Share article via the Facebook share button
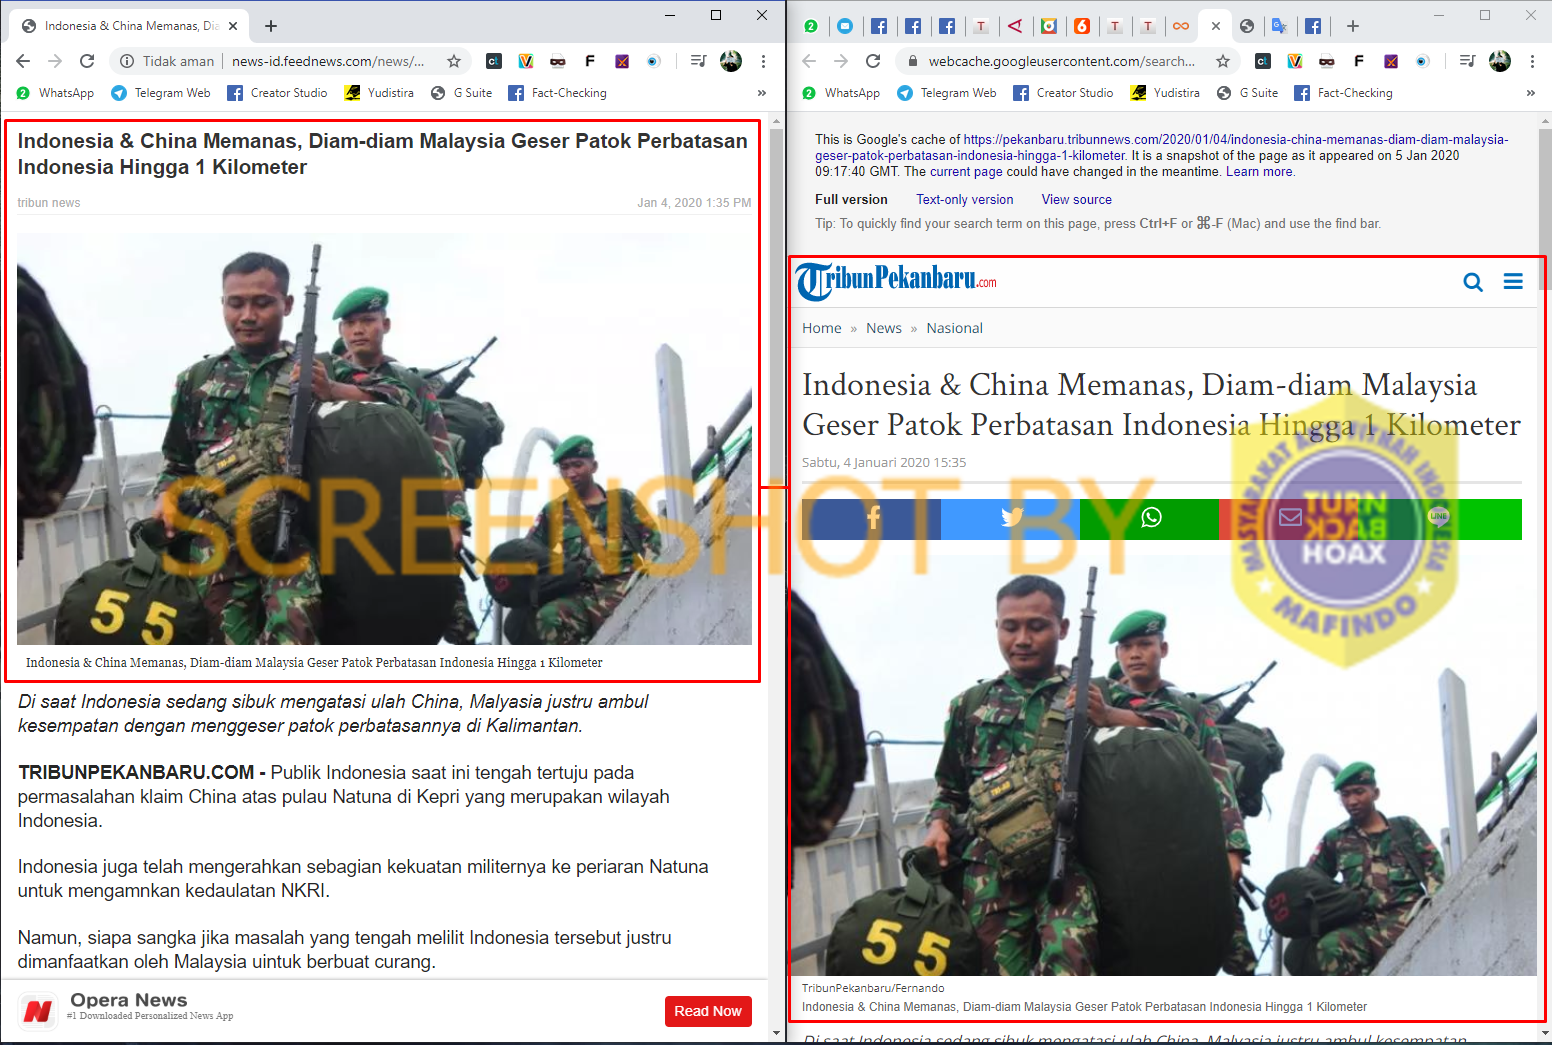The width and height of the screenshot is (1552, 1045). (x=871, y=519)
